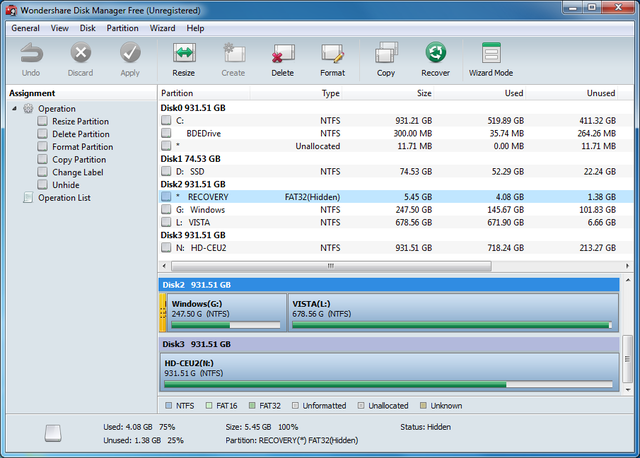Check the D: SSD partition checkbox
The height and width of the screenshot is (458, 640).
pyautogui.click(x=166, y=171)
